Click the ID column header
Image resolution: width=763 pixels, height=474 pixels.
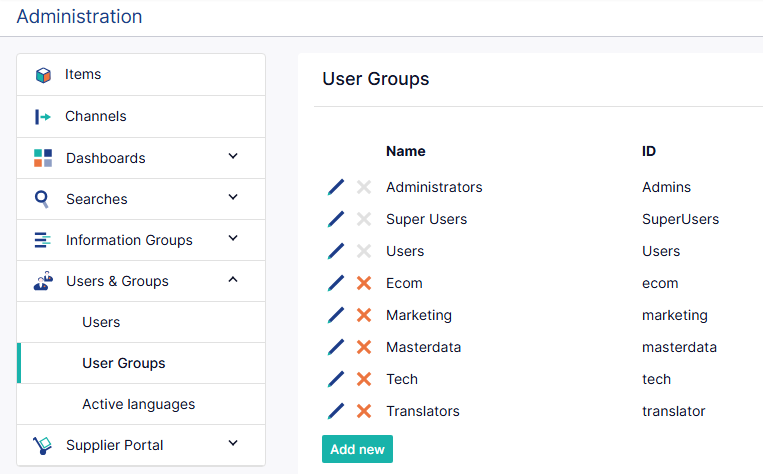(649, 151)
